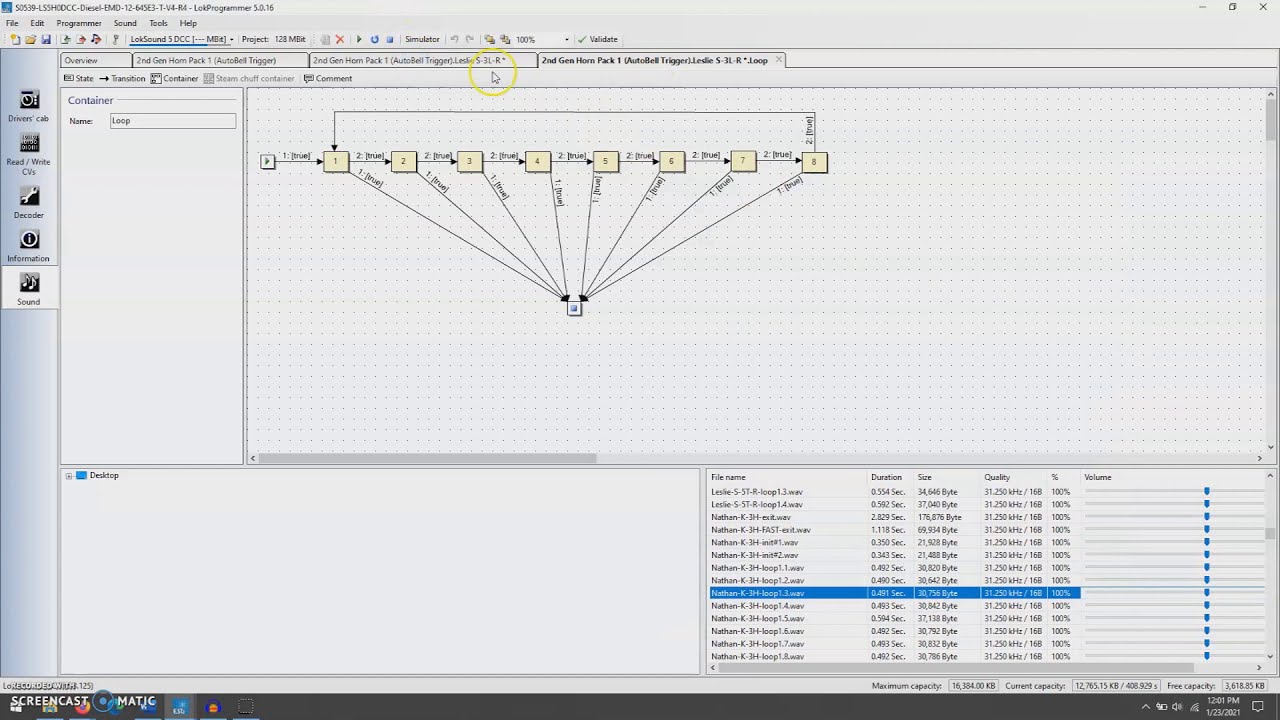Sort by File name column header
Viewport: 1280px width, 720px height.
(787, 477)
